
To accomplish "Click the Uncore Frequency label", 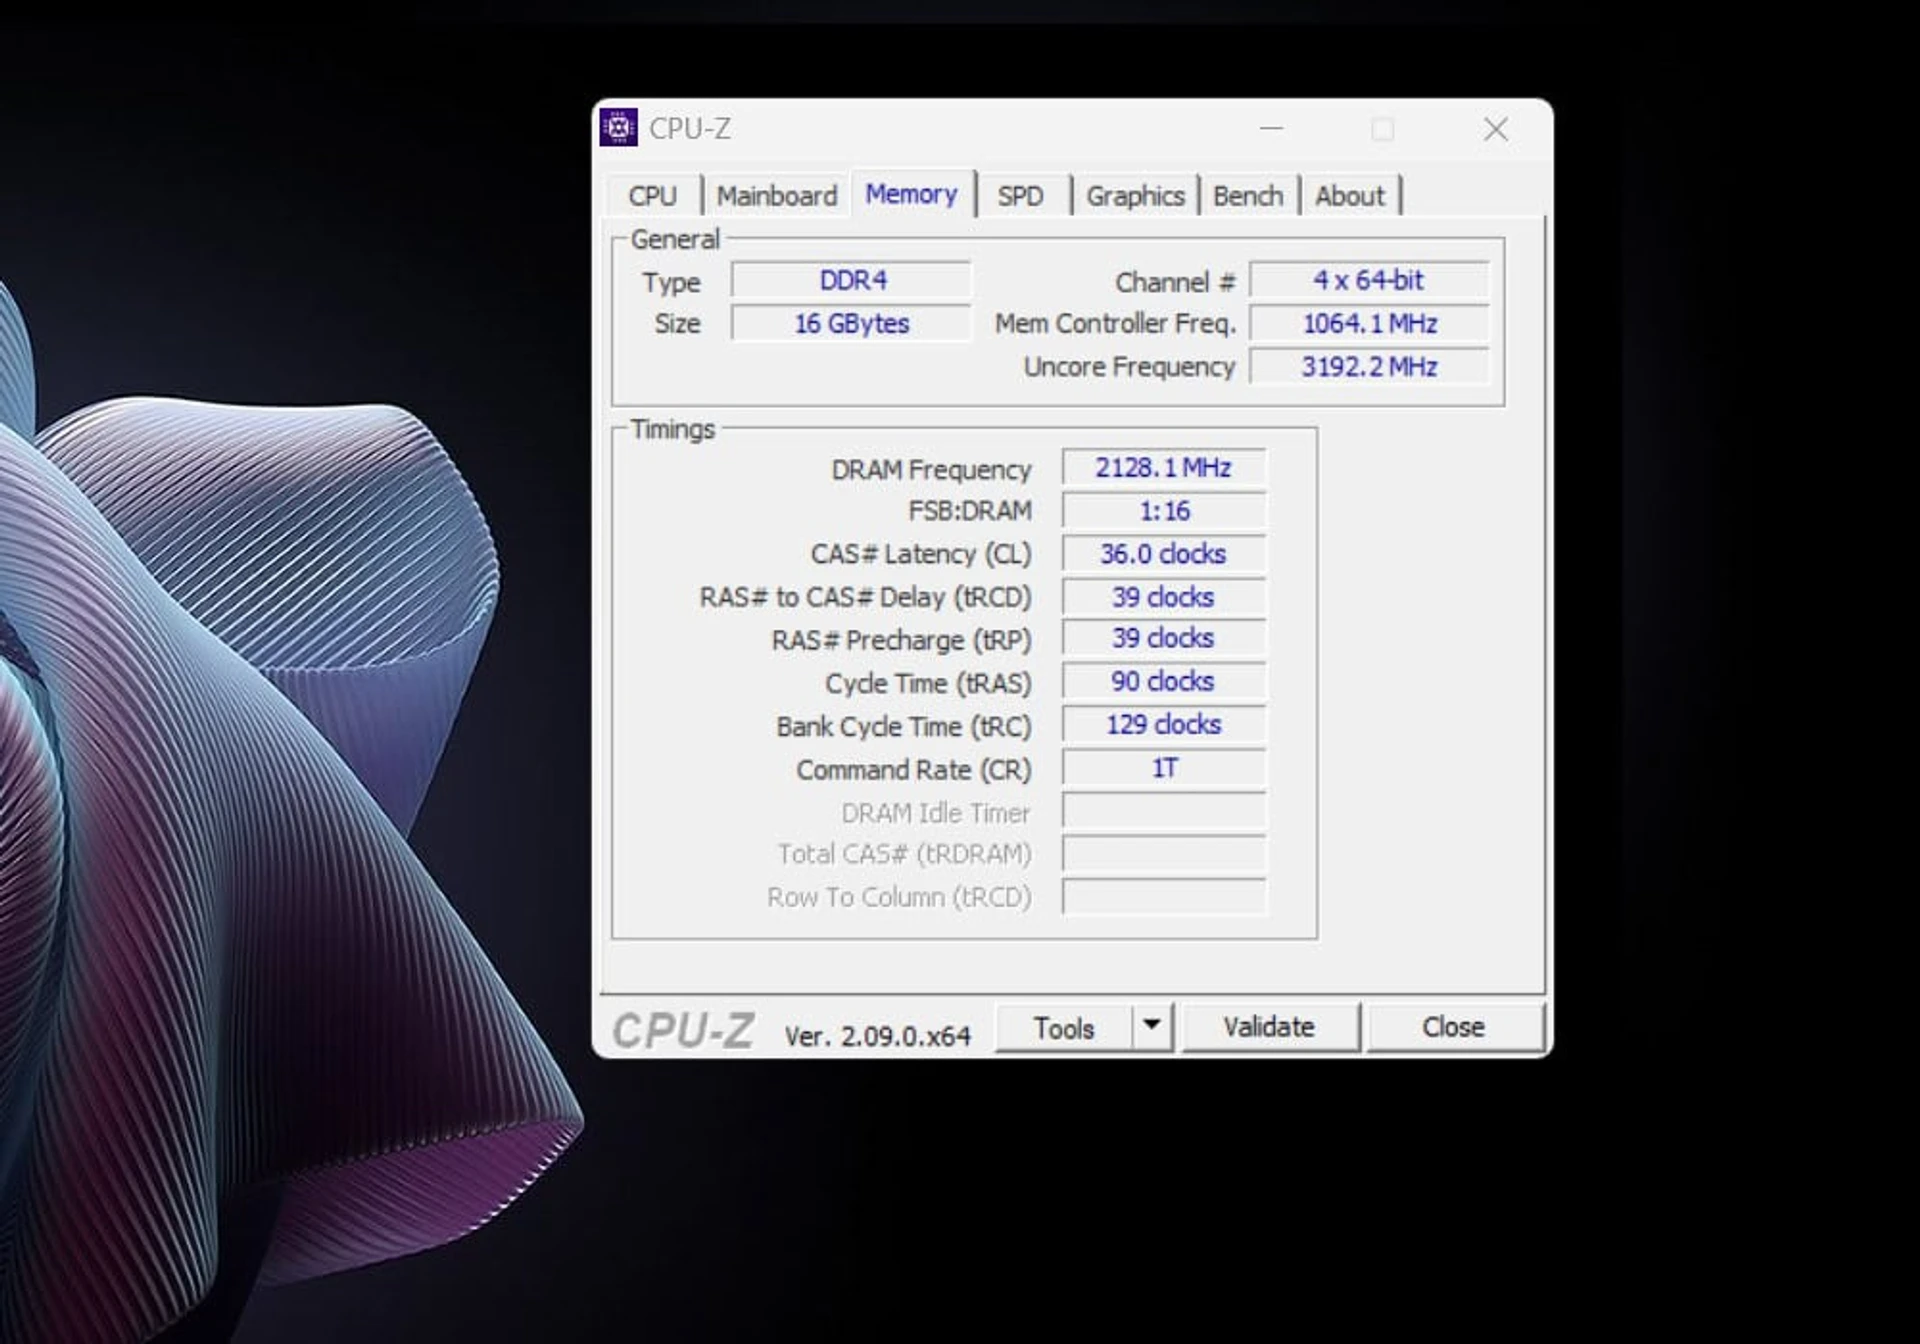I will (1129, 367).
